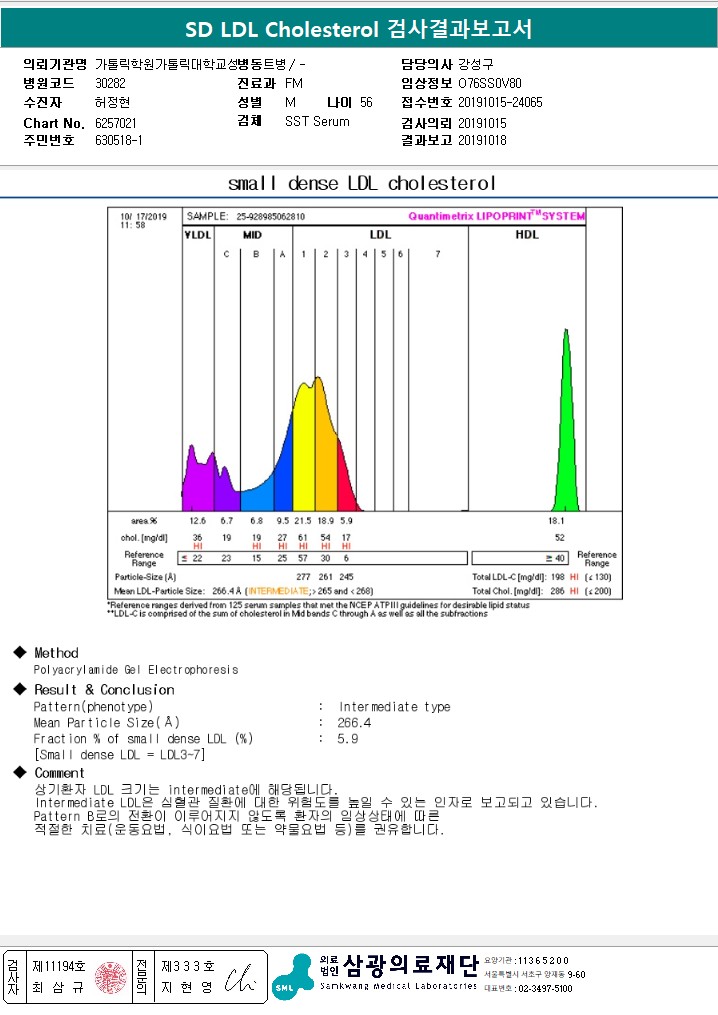Click examiner name "최삼규"

click(59, 988)
